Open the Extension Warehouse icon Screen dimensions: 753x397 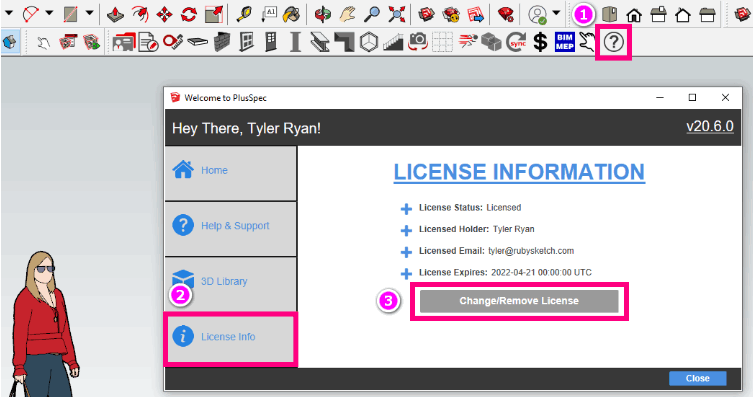(x=451, y=14)
